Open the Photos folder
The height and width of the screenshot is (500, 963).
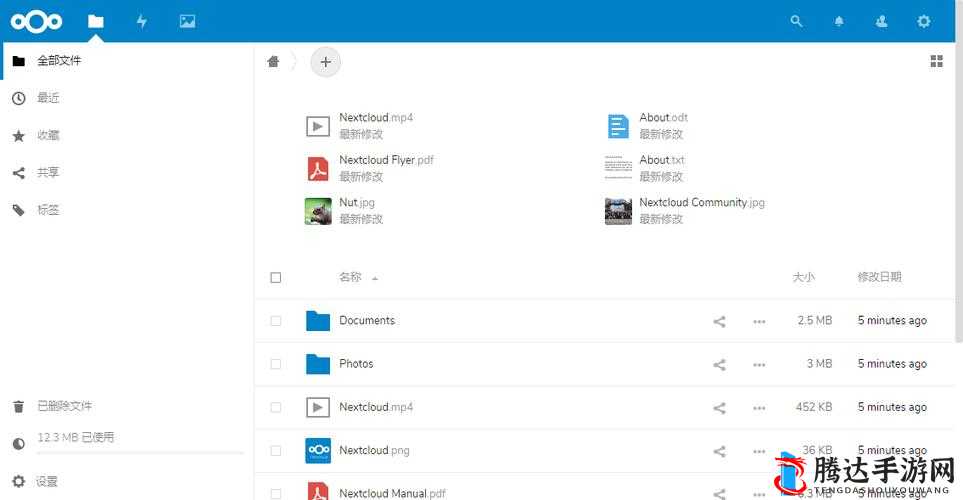click(x=318, y=364)
